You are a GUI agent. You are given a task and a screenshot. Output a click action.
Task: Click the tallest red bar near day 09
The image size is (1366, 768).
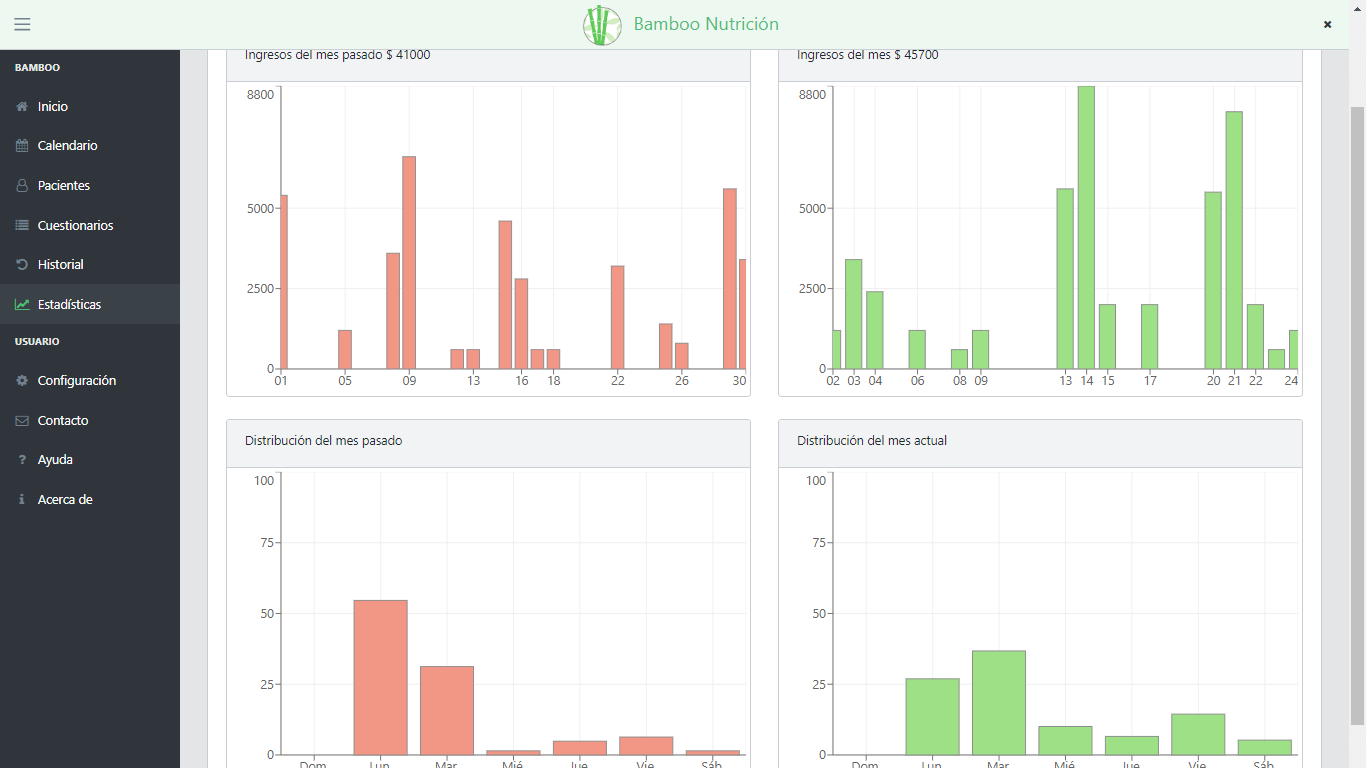(x=409, y=263)
